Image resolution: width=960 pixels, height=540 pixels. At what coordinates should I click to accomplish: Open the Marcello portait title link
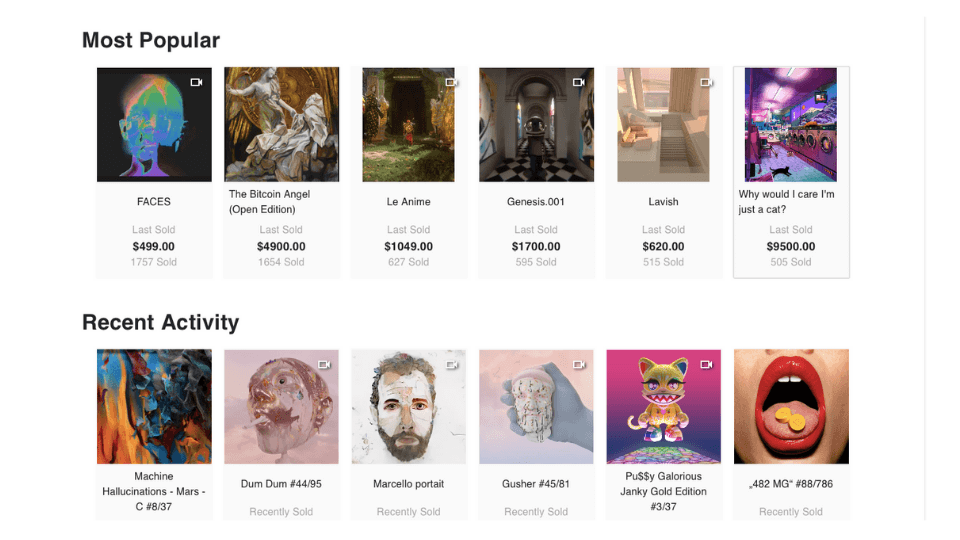point(408,484)
